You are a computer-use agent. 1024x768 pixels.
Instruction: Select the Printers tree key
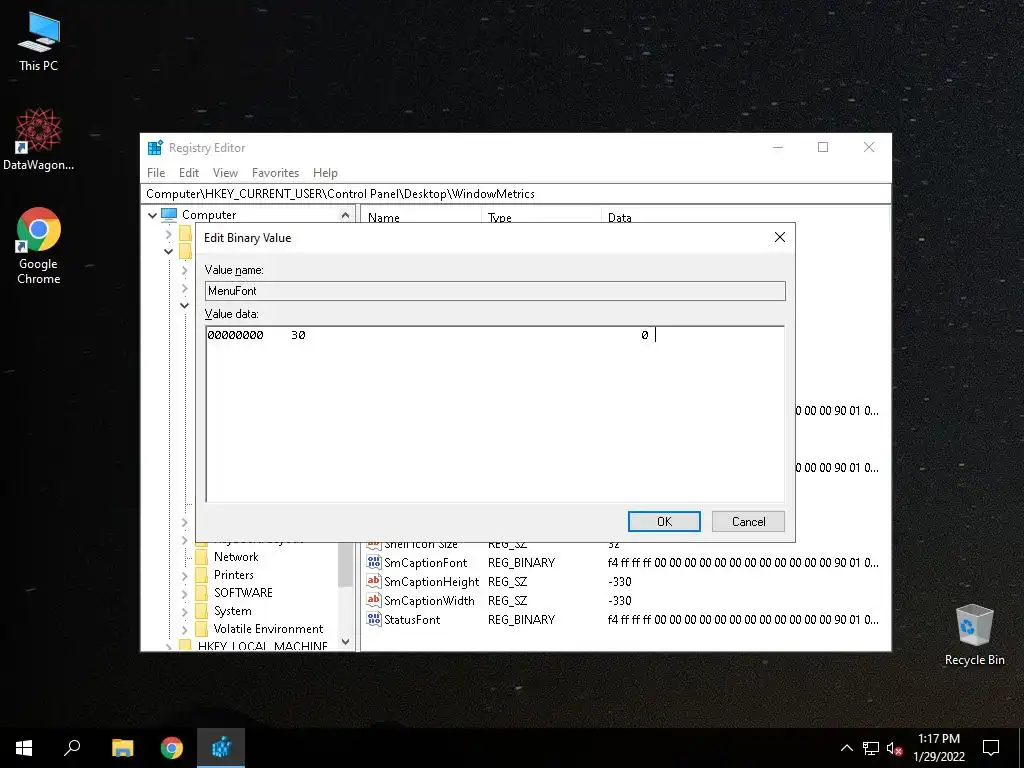click(x=234, y=575)
